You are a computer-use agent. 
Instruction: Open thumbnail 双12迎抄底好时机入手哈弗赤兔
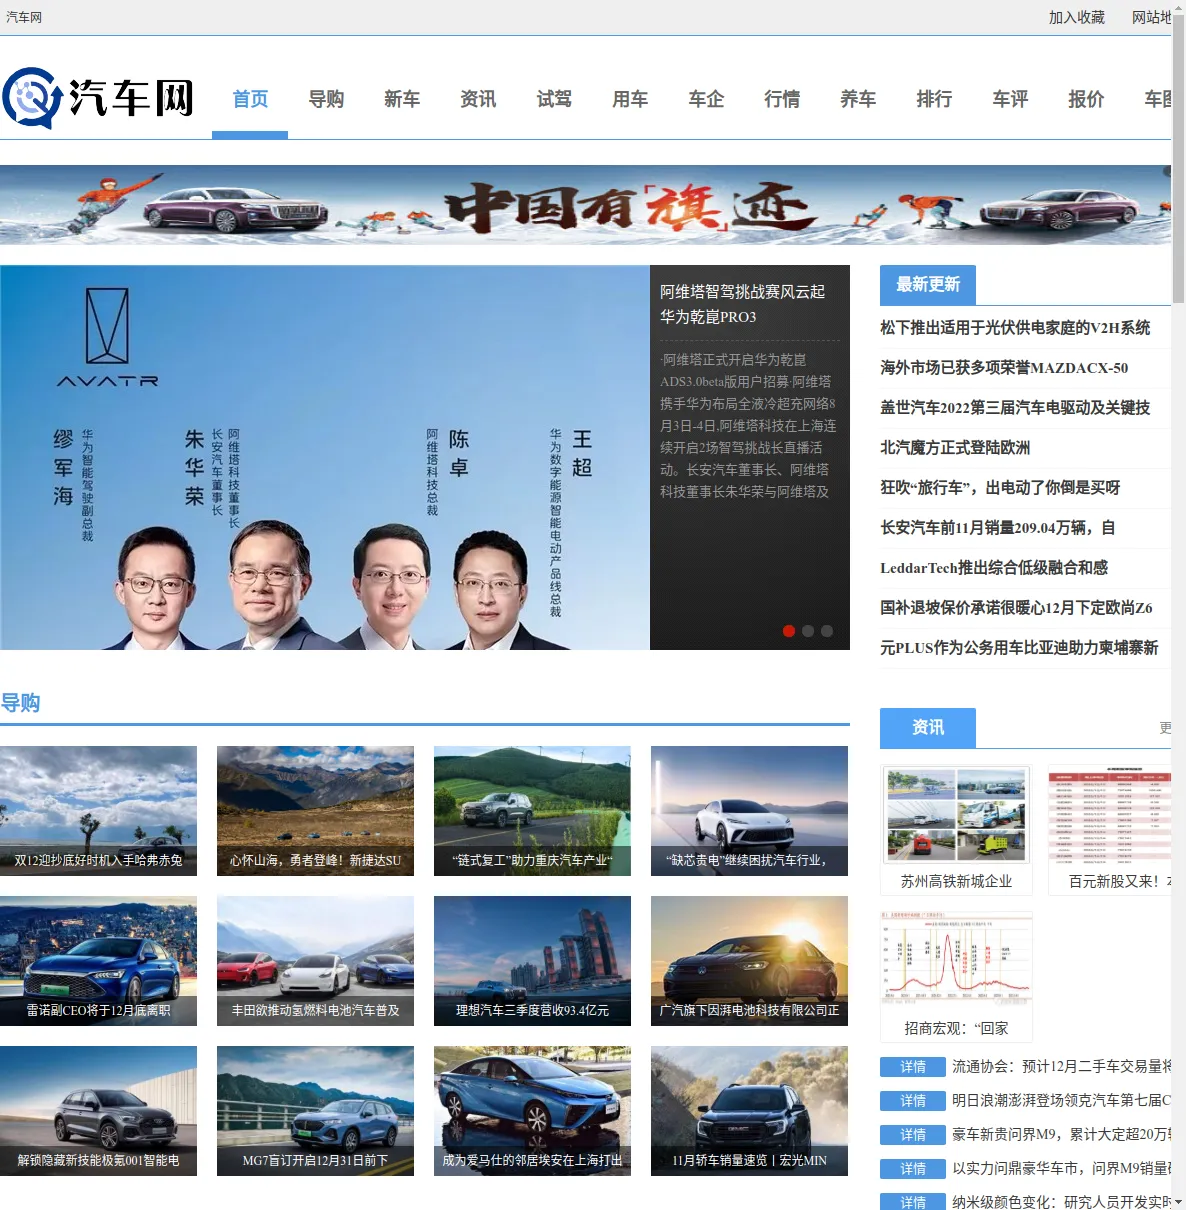pos(98,811)
